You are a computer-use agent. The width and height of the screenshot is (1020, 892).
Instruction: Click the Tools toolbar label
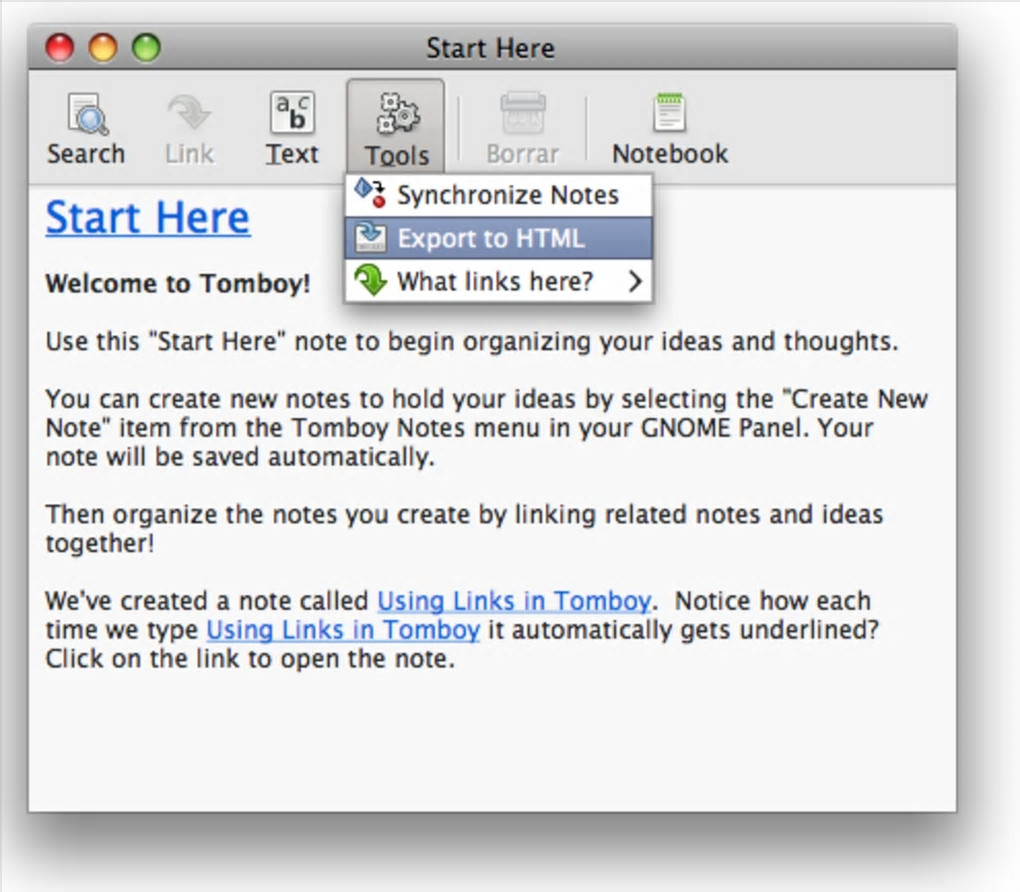(397, 155)
